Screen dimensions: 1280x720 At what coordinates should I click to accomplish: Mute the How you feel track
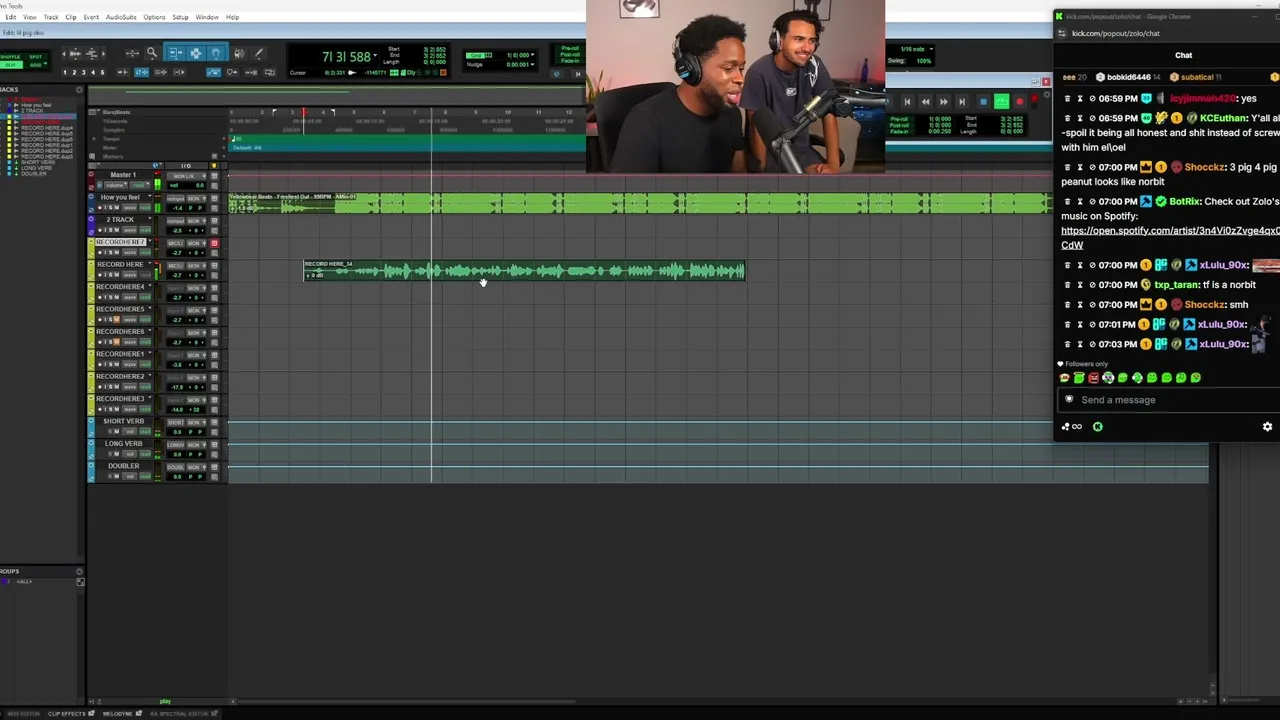click(x=116, y=208)
